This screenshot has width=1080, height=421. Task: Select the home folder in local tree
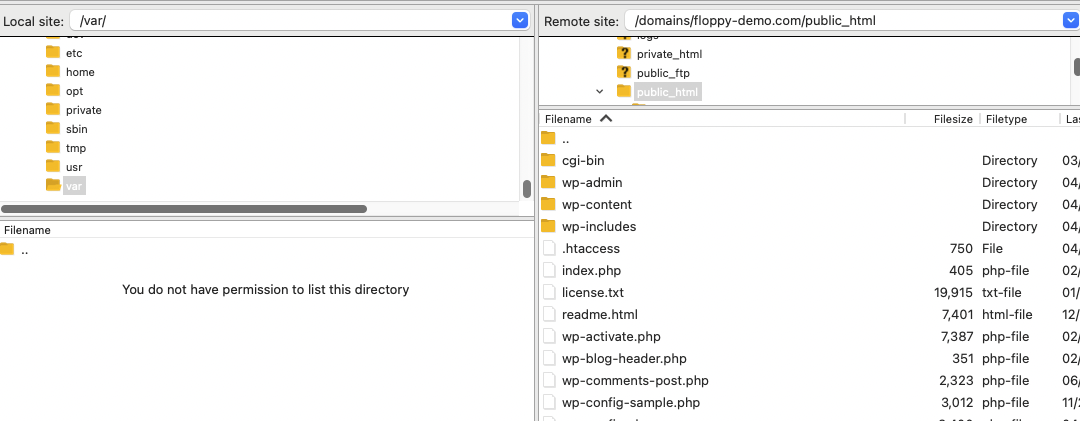(x=80, y=72)
